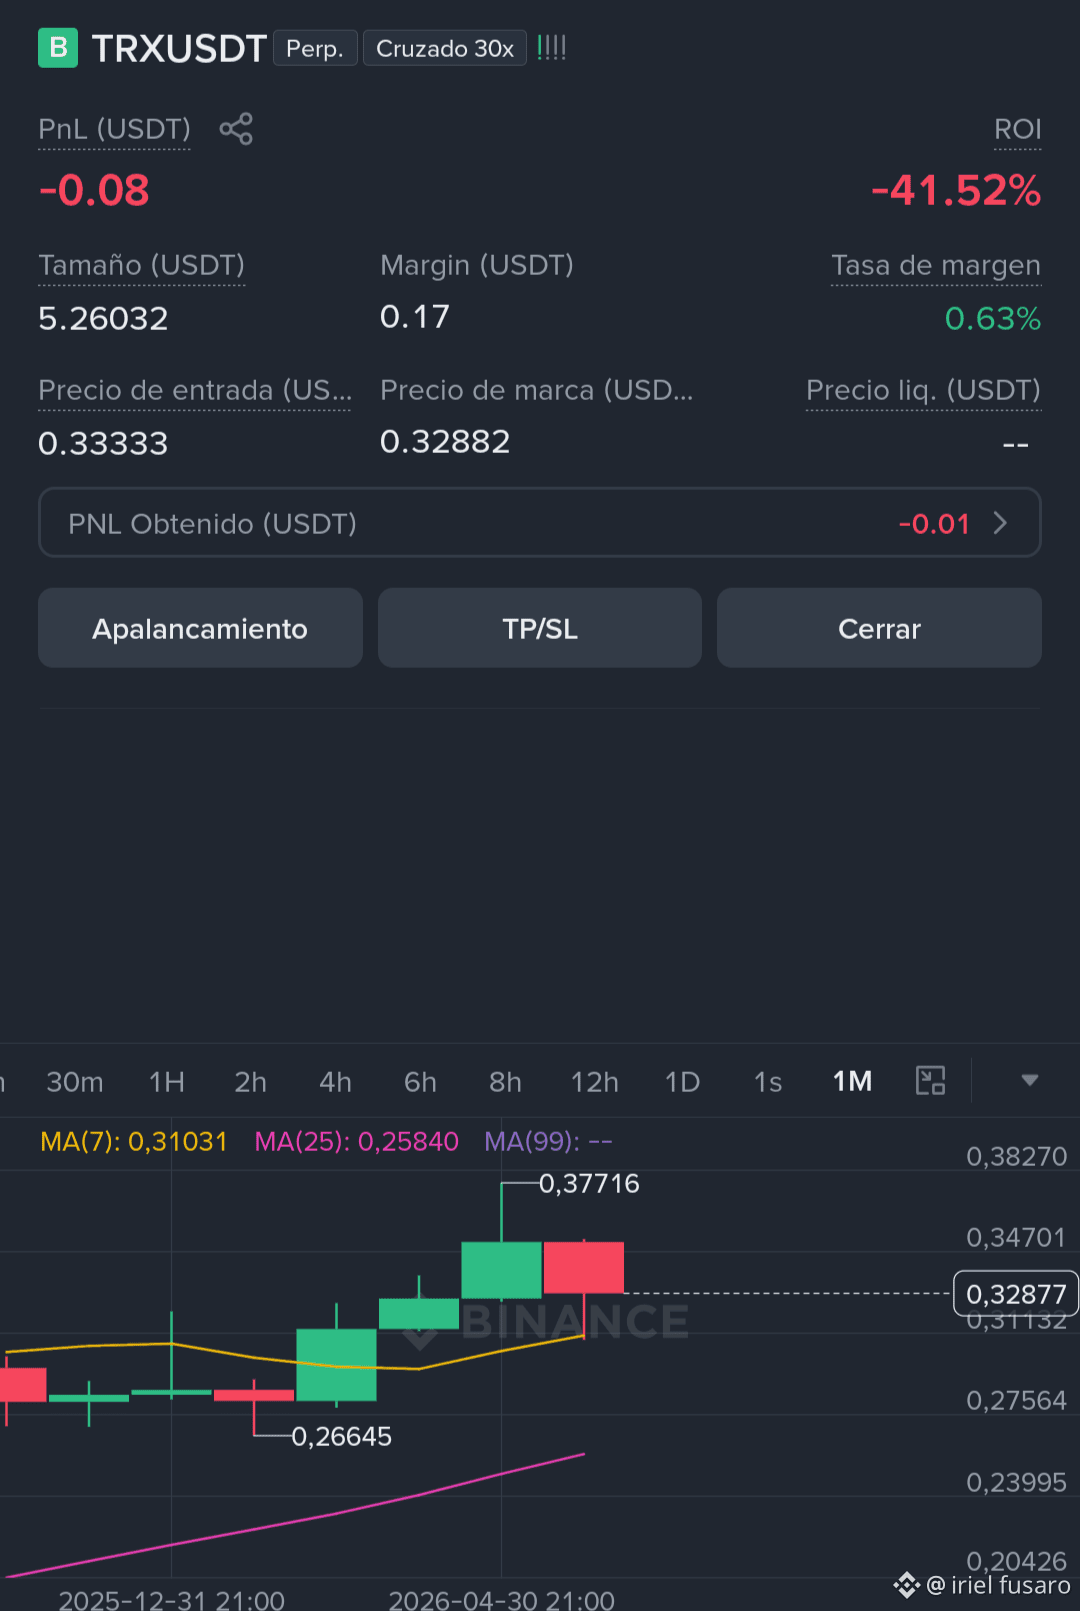
Task: Select the 12h timeframe
Action: 595,1082
